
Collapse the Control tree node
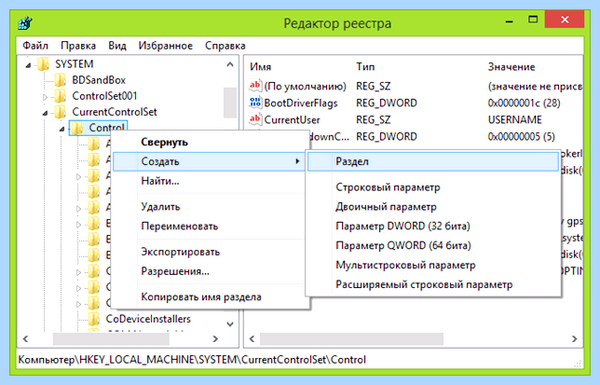point(62,129)
